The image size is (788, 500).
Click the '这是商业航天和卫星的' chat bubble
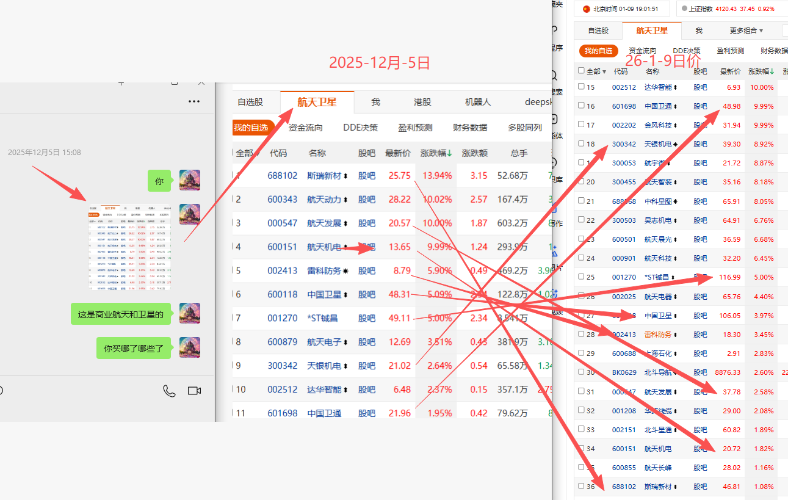[x=121, y=314]
